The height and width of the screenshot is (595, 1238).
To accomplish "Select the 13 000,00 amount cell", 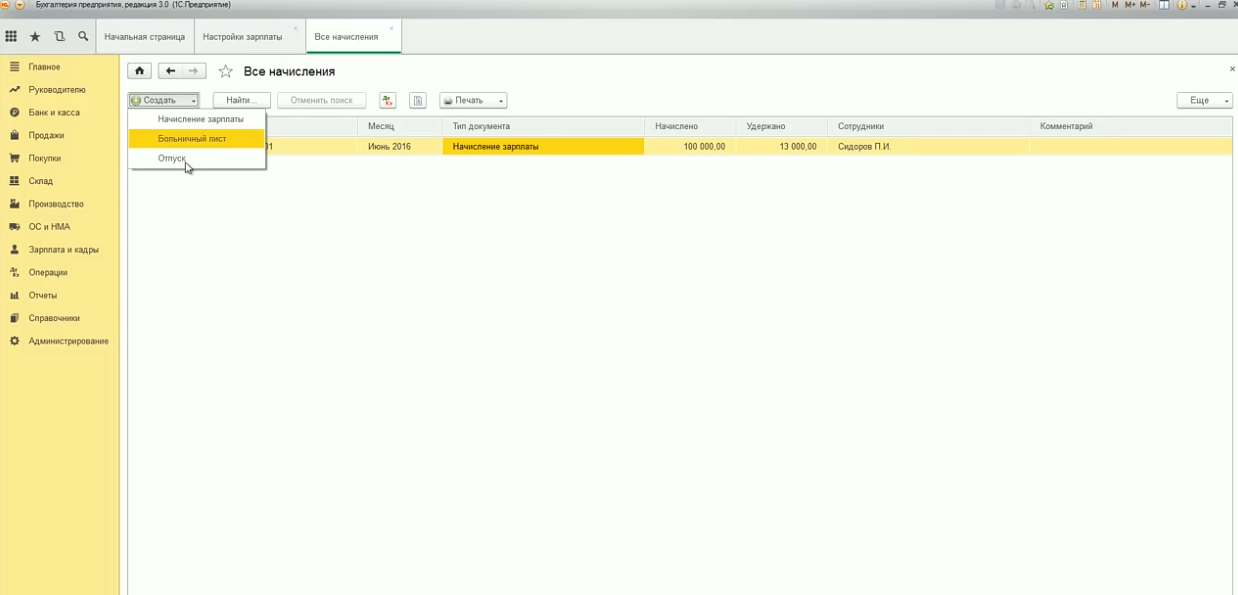I will point(781,146).
